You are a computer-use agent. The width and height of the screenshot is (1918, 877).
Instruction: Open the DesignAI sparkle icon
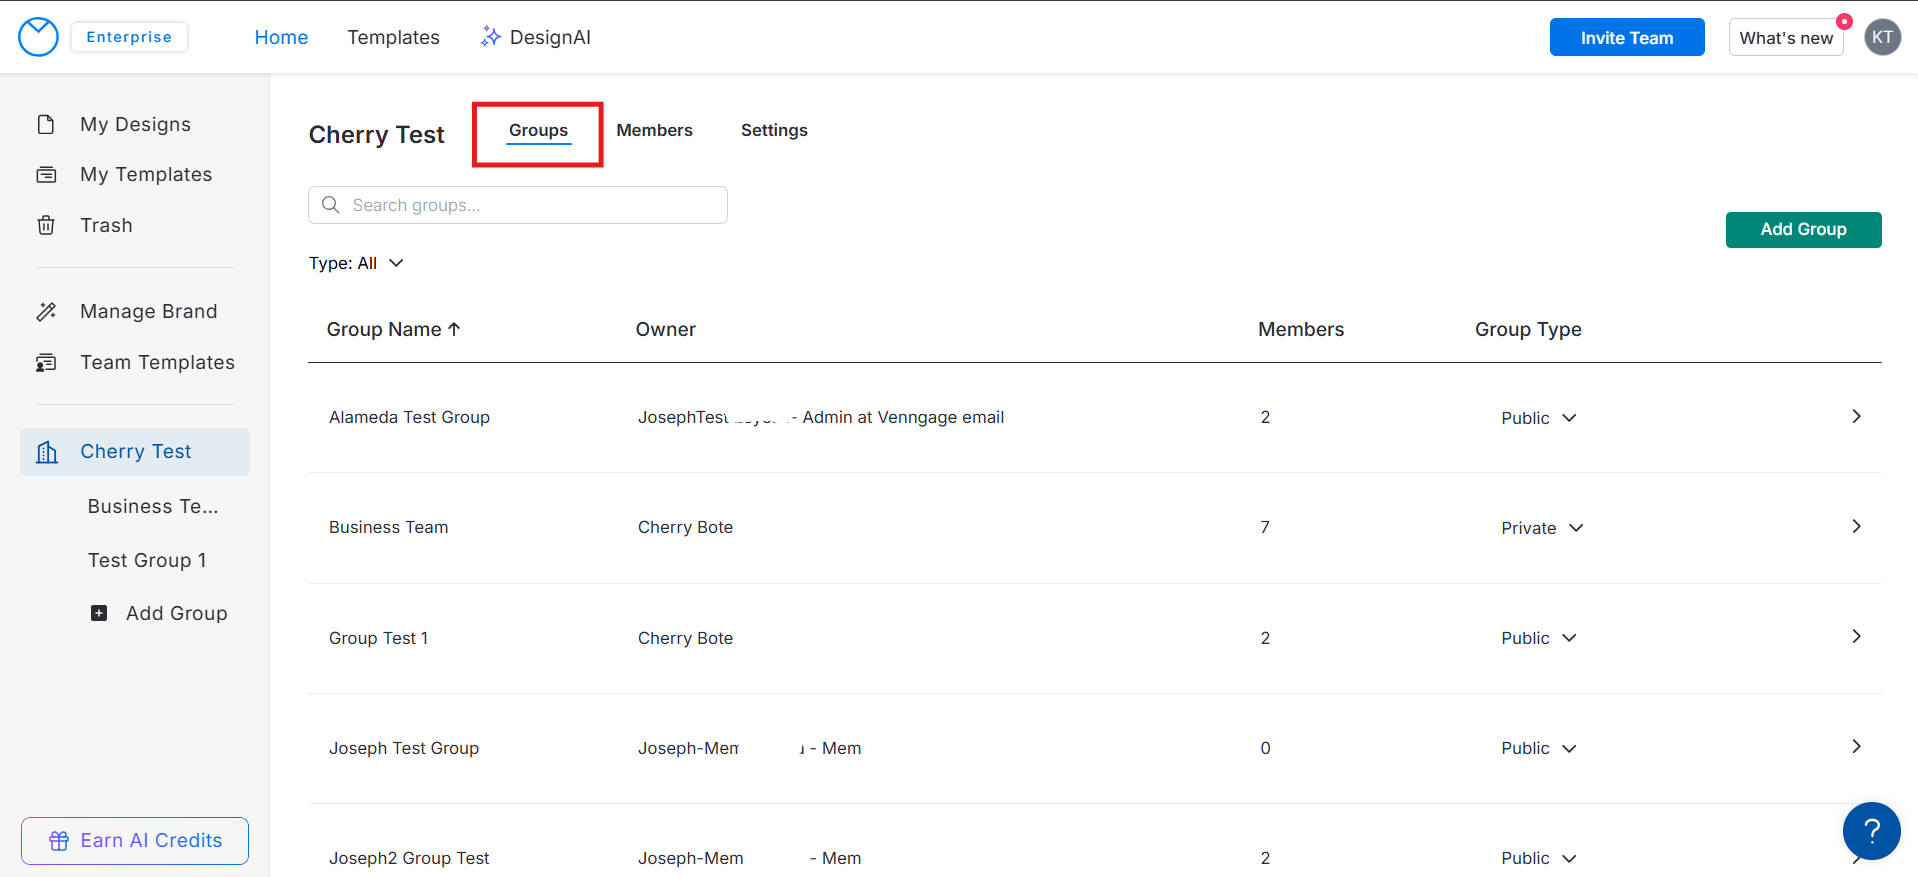click(x=490, y=37)
